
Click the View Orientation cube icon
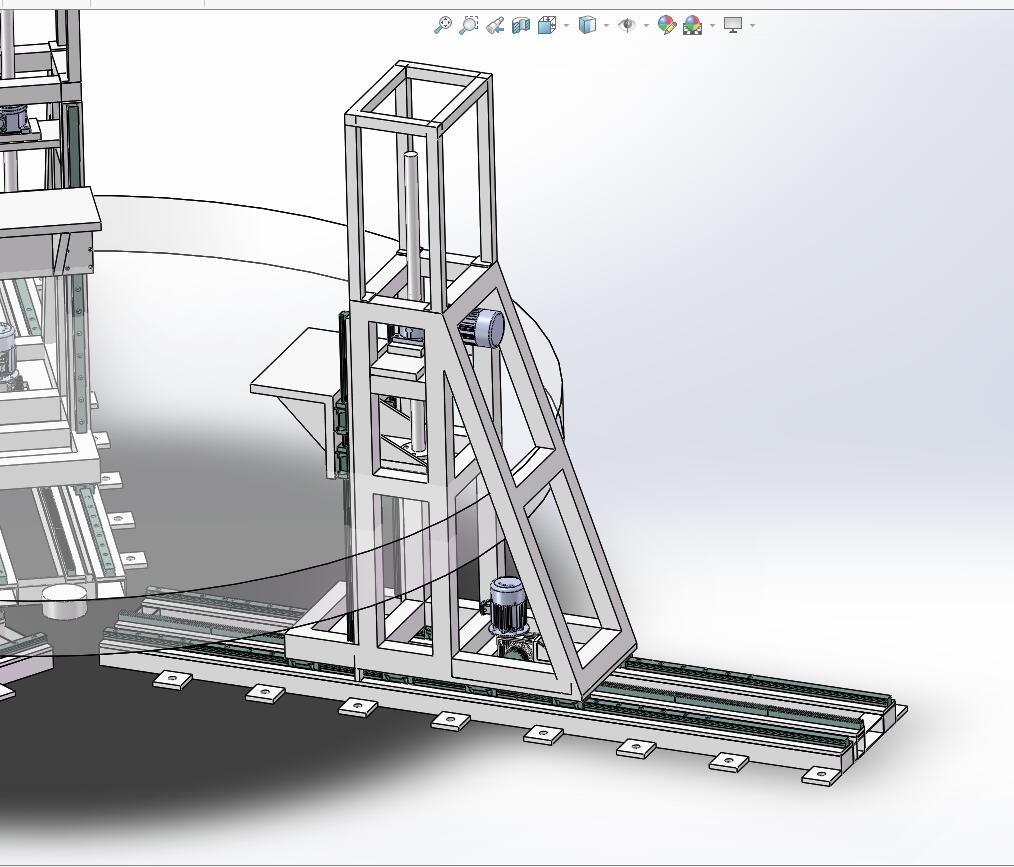coord(546,25)
